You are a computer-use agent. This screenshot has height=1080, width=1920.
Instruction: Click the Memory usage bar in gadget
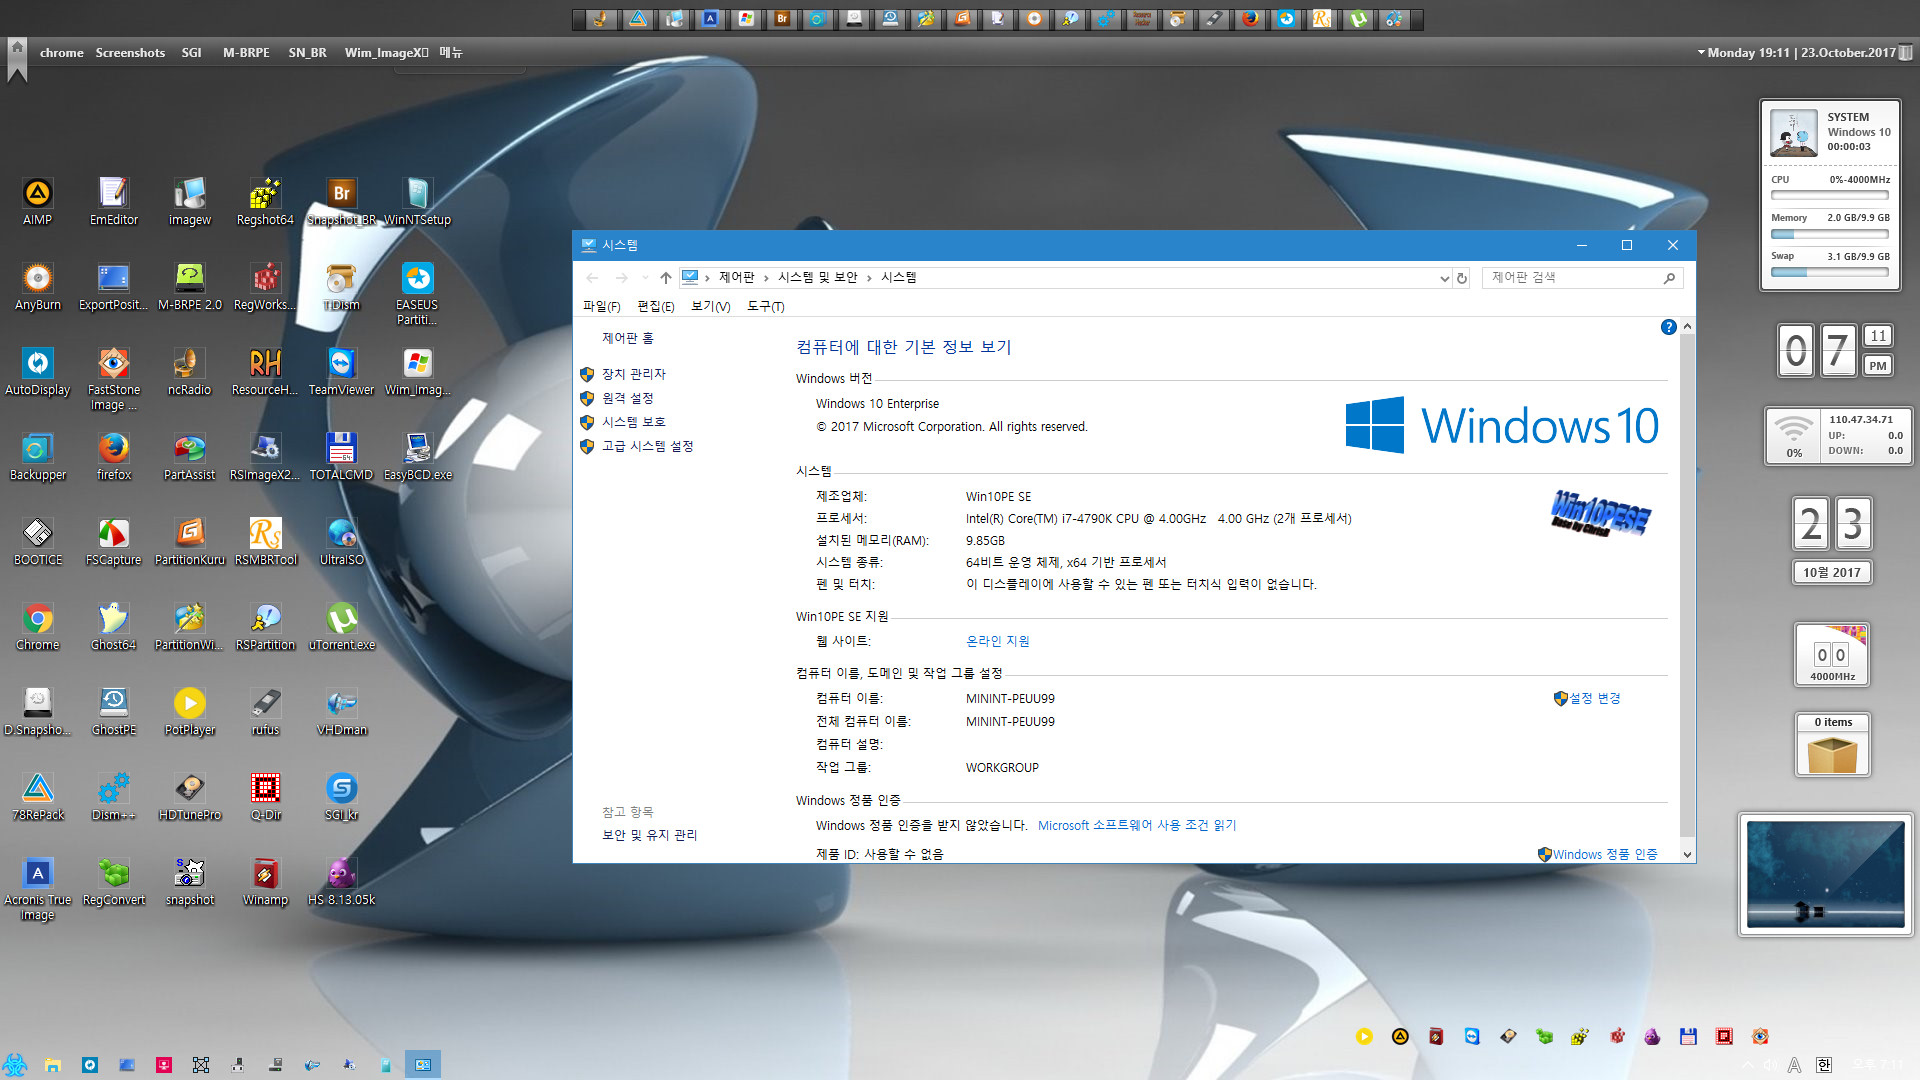click(x=1829, y=235)
